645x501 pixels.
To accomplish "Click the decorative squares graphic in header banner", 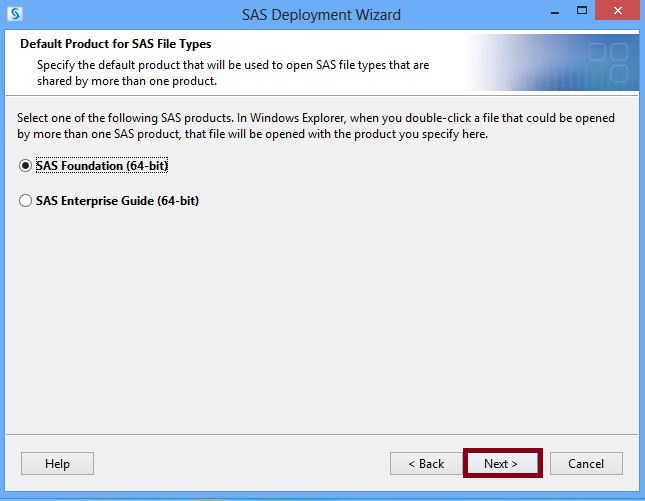I will tap(608, 61).
